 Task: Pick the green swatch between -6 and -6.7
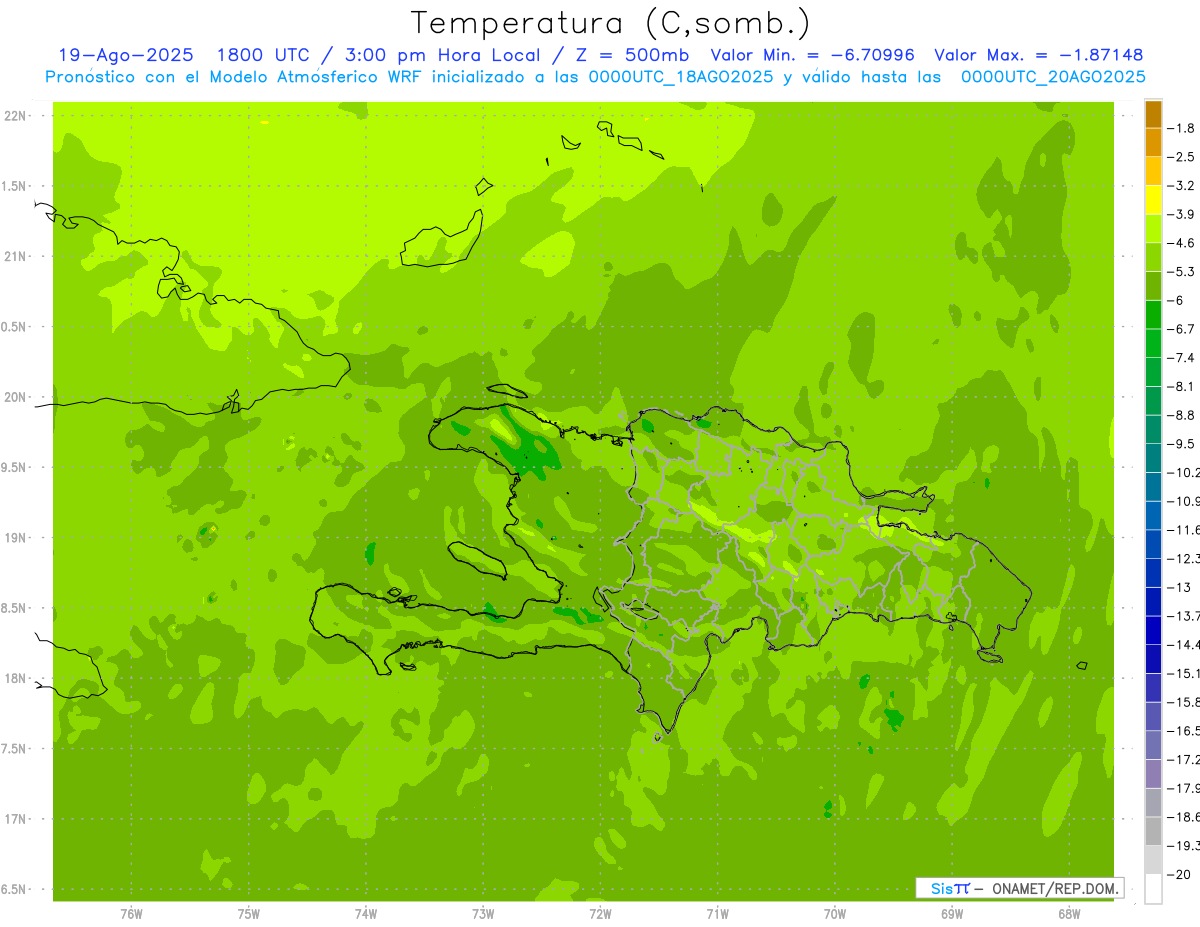[x=1153, y=315]
